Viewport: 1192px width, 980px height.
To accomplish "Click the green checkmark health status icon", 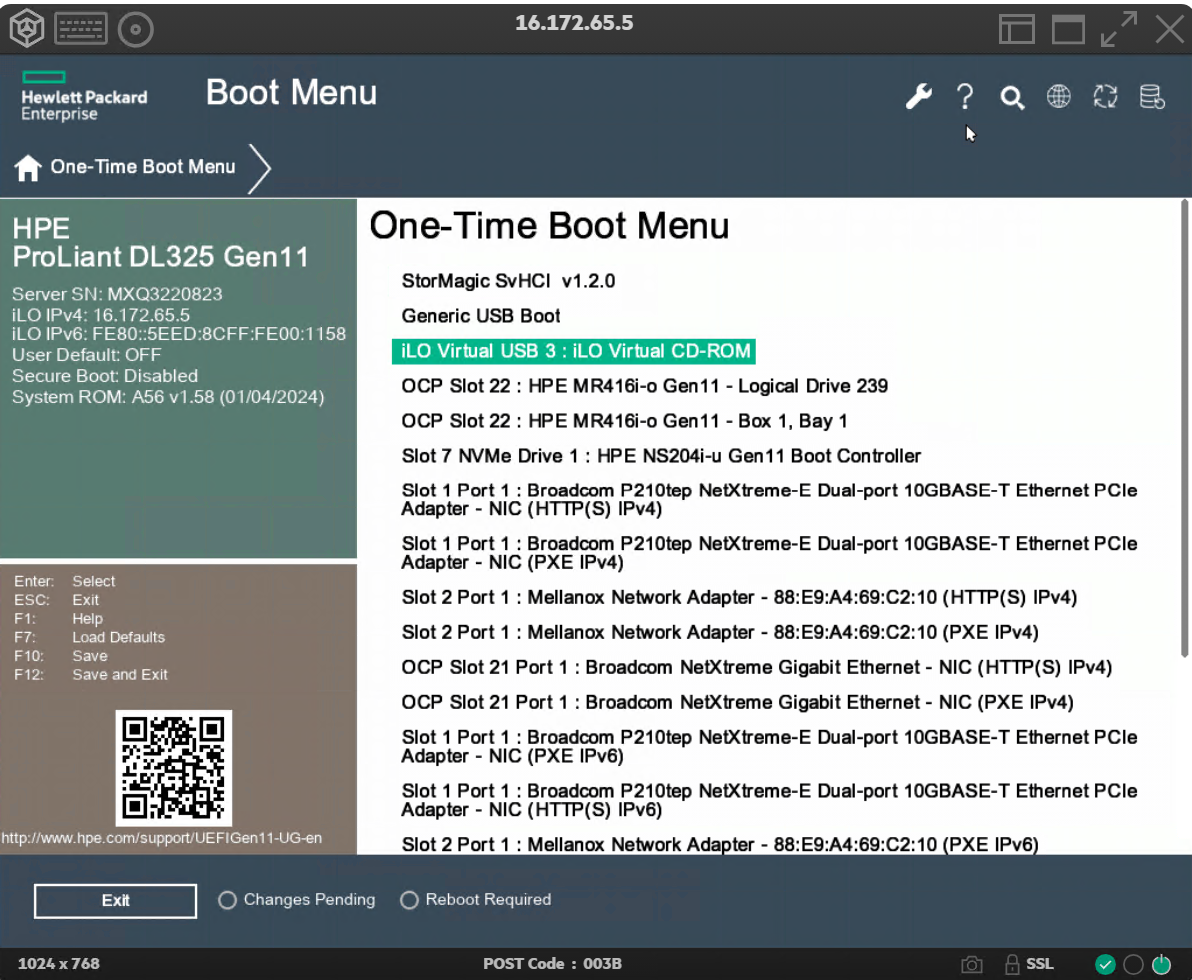I will pyautogui.click(x=1105, y=965).
